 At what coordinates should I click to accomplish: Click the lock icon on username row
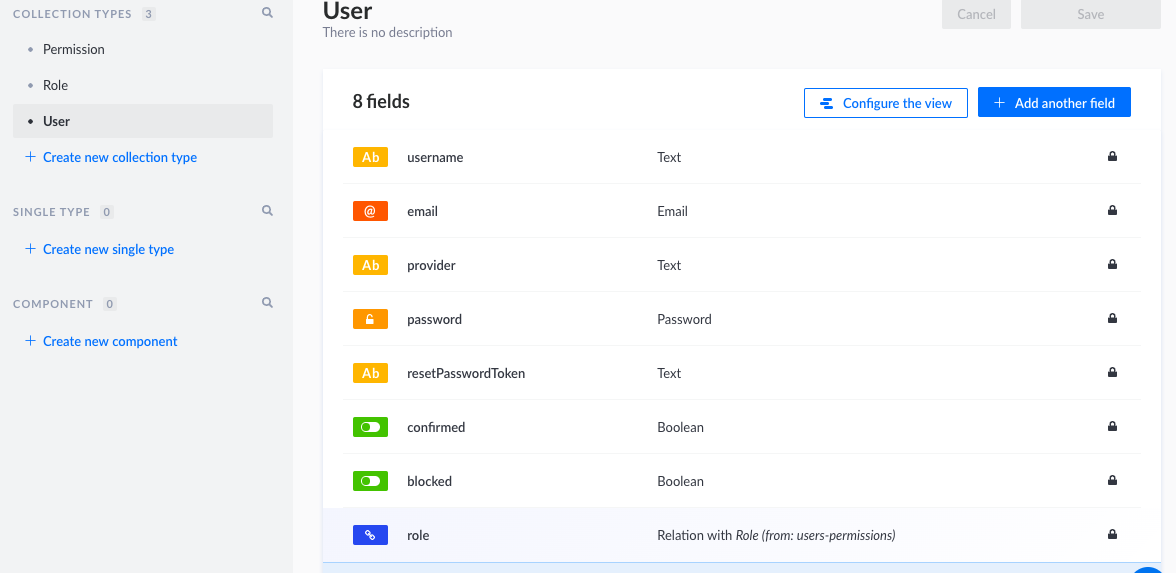tap(1112, 157)
